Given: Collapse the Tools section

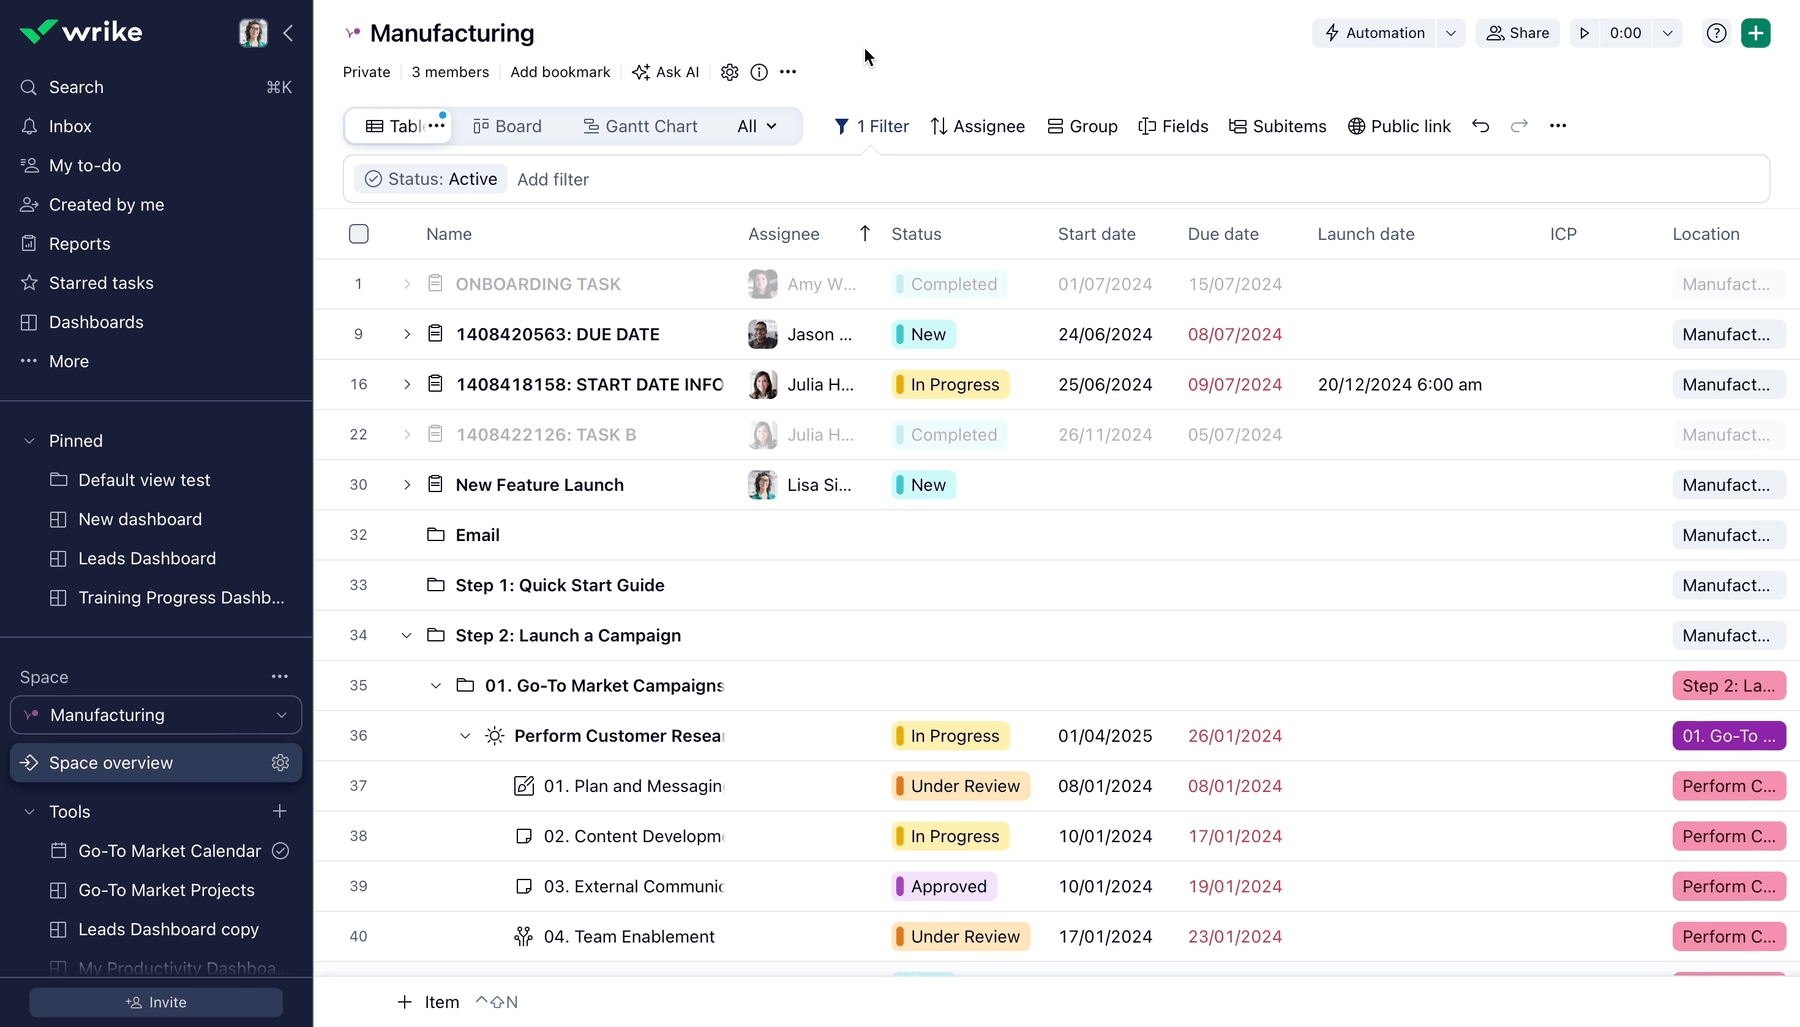Looking at the screenshot, I should pos(29,812).
